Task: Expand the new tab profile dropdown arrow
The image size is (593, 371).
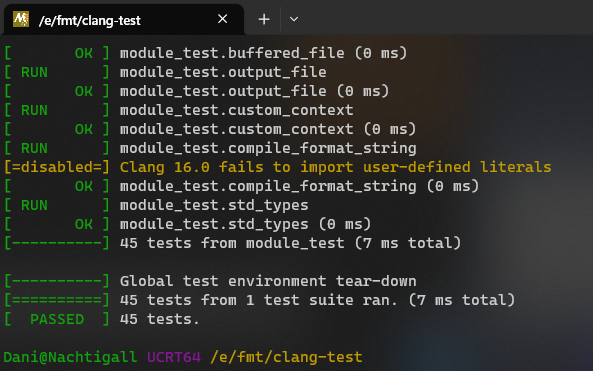Action: point(294,19)
